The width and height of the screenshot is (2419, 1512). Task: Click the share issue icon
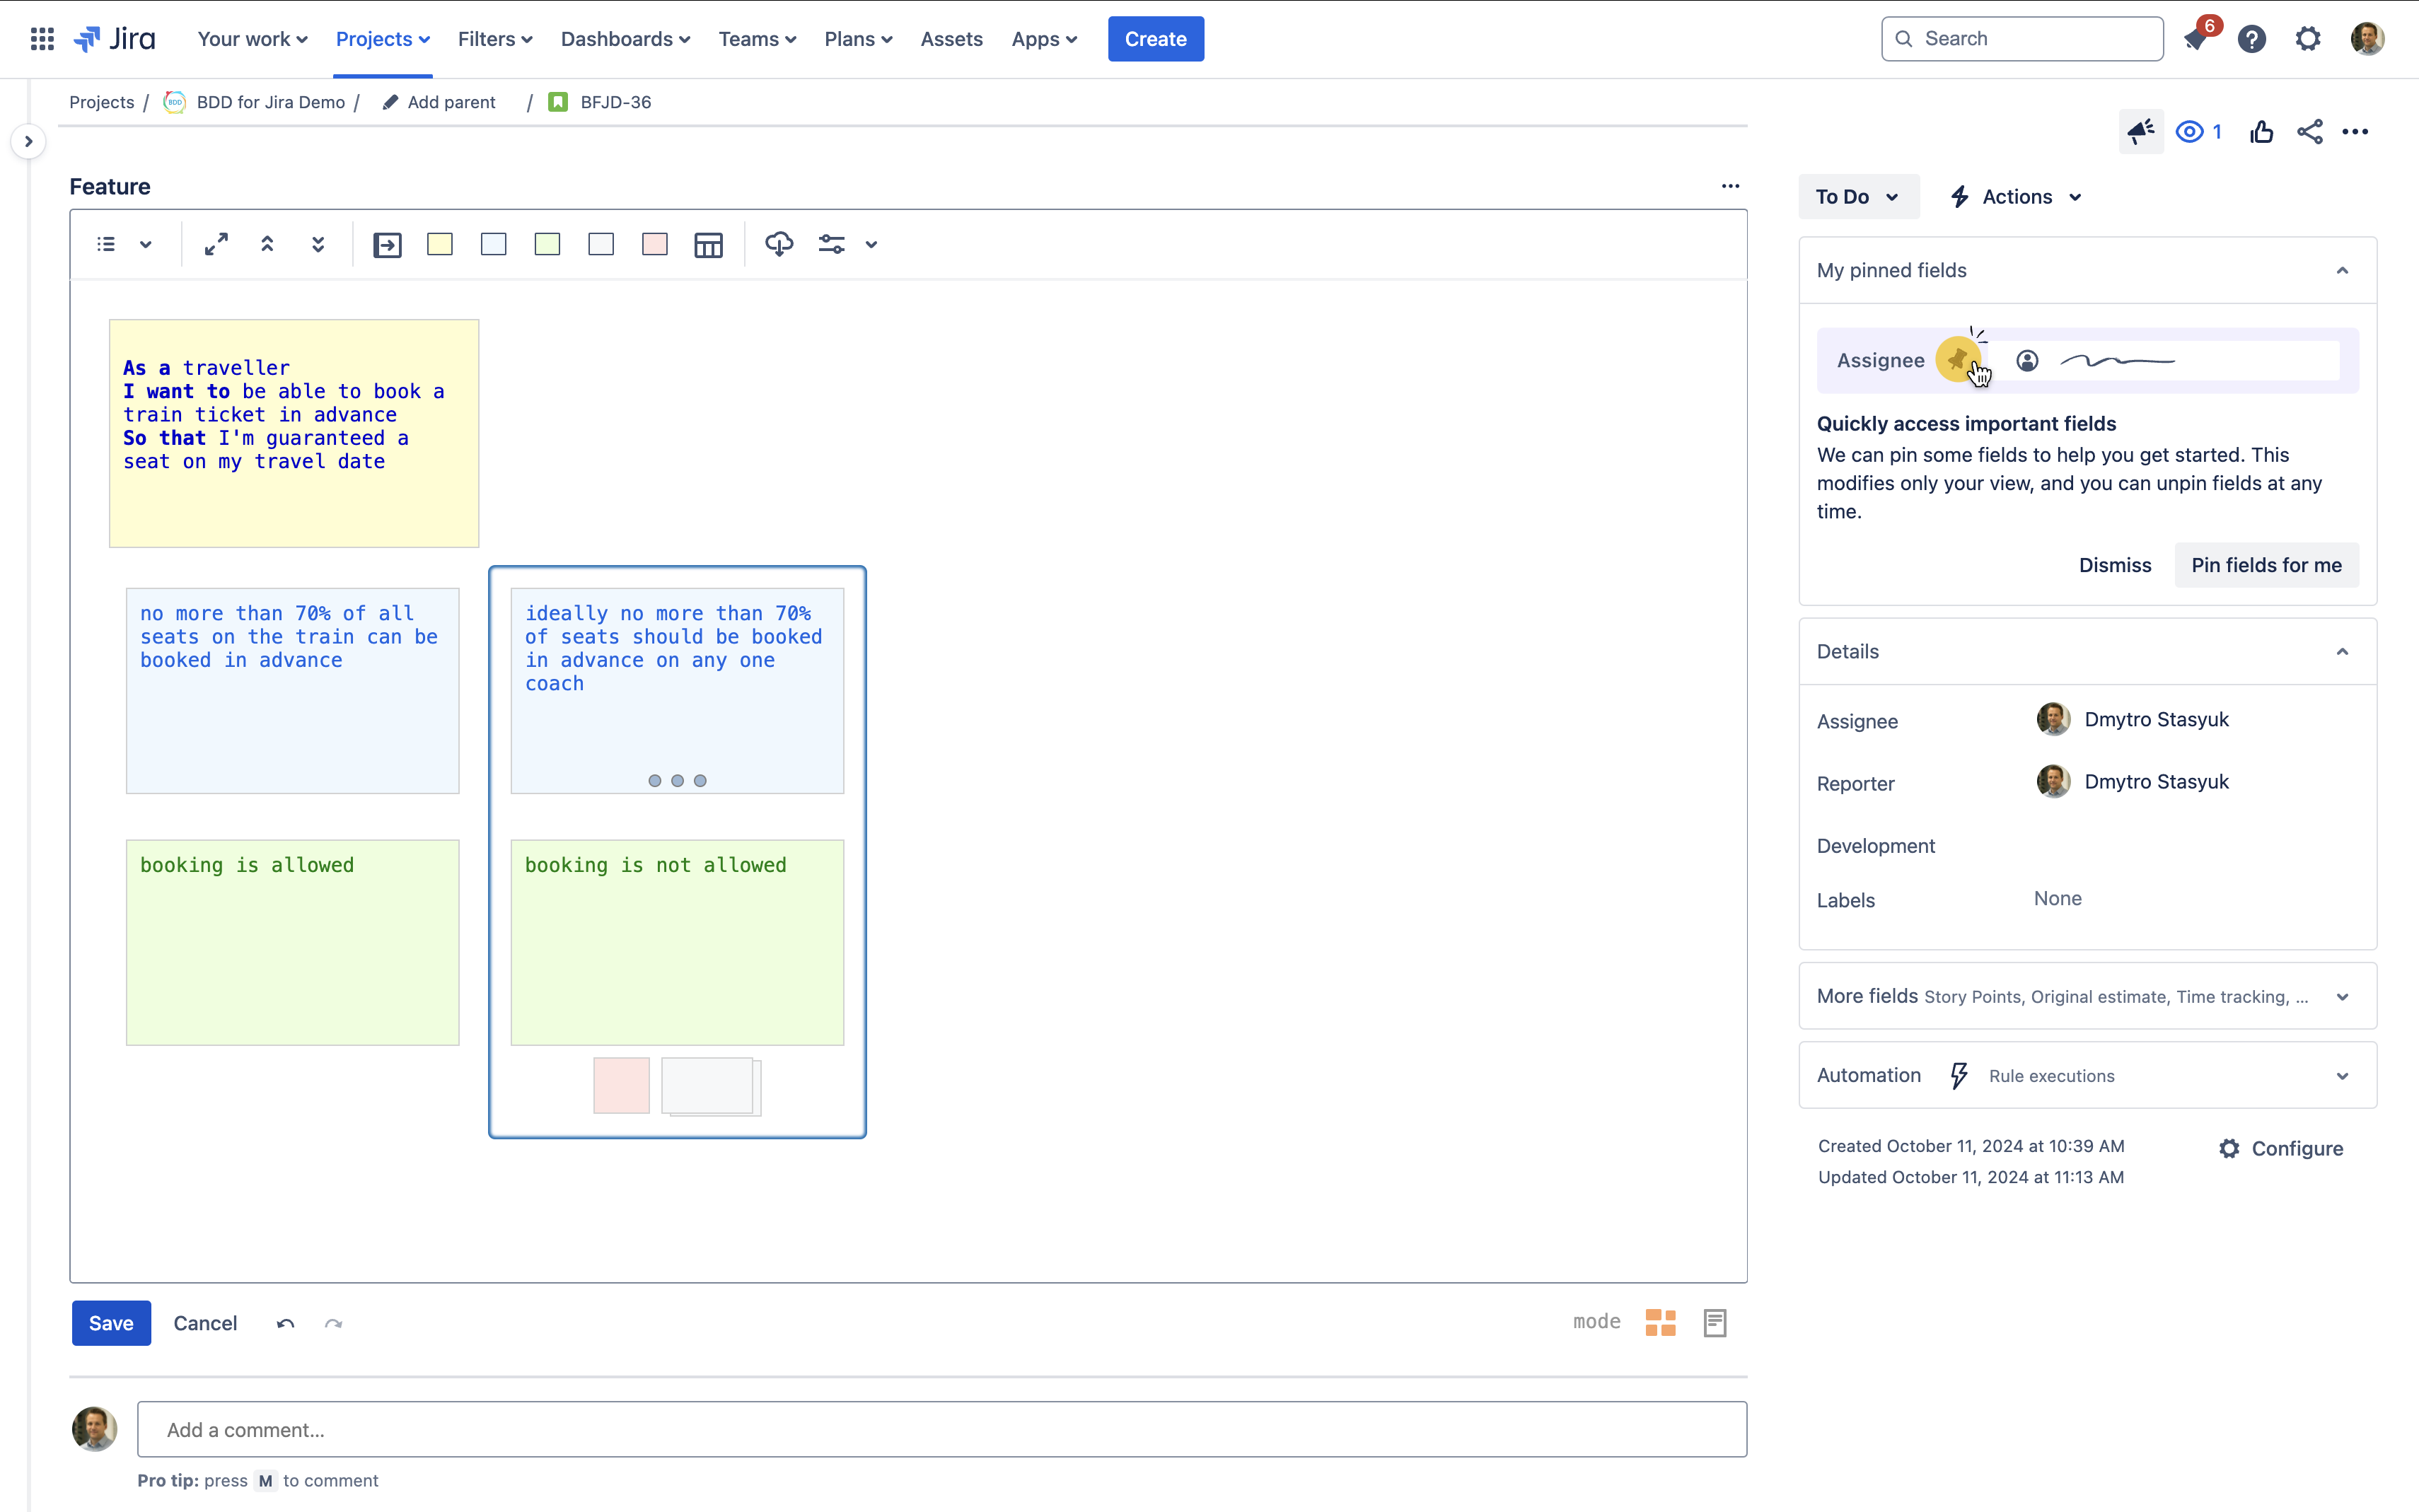(2310, 132)
